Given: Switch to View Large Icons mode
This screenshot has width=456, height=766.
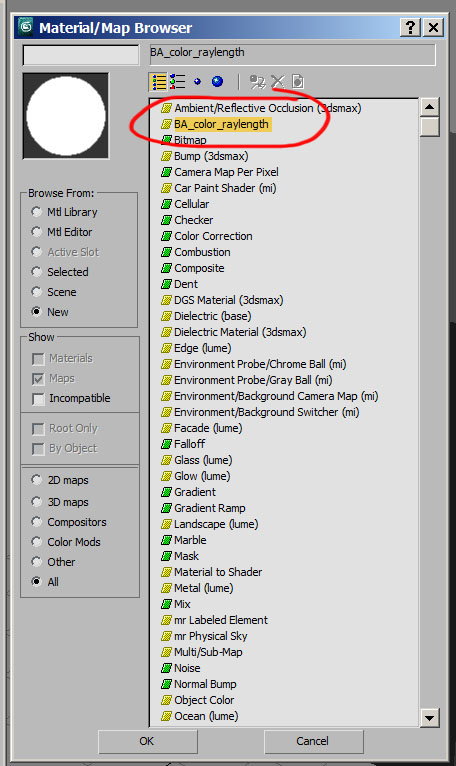Looking at the screenshot, I should (217, 82).
